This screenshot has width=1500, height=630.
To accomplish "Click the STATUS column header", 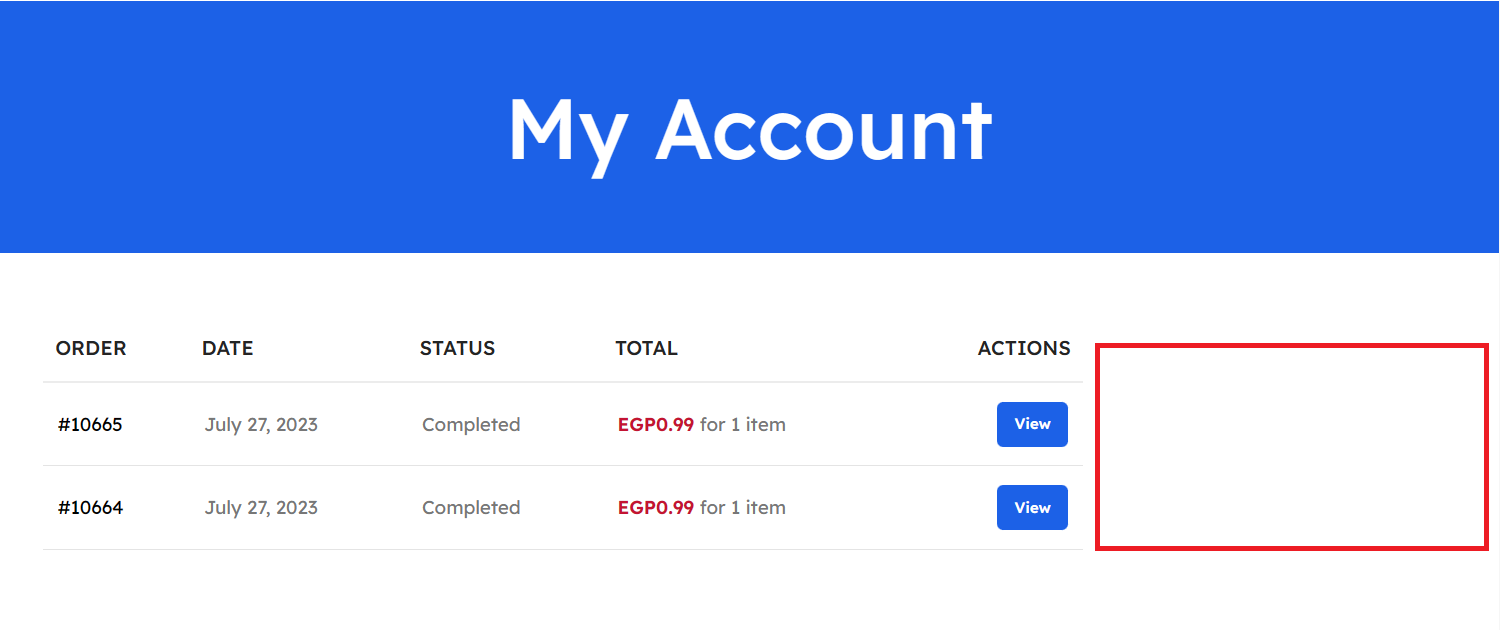I will pyautogui.click(x=457, y=348).
